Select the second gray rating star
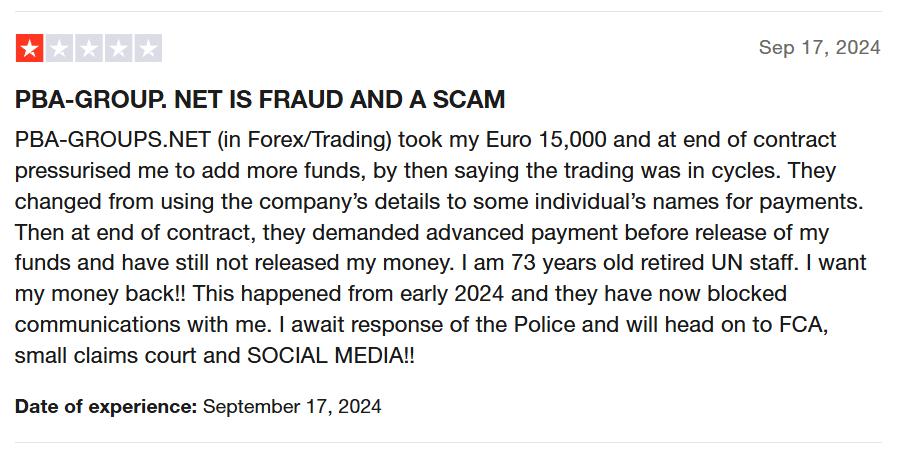Screen dimensions: 898x450 pyautogui.click(x=60, y=48)
